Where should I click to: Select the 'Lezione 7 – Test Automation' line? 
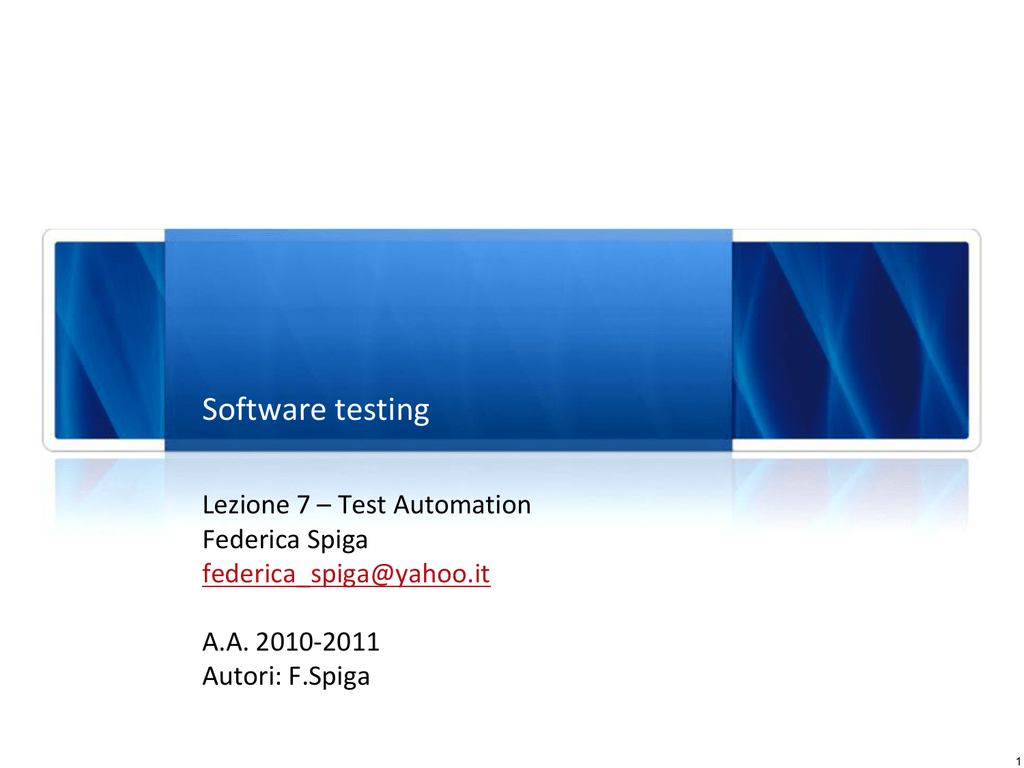tap(366, 505)
